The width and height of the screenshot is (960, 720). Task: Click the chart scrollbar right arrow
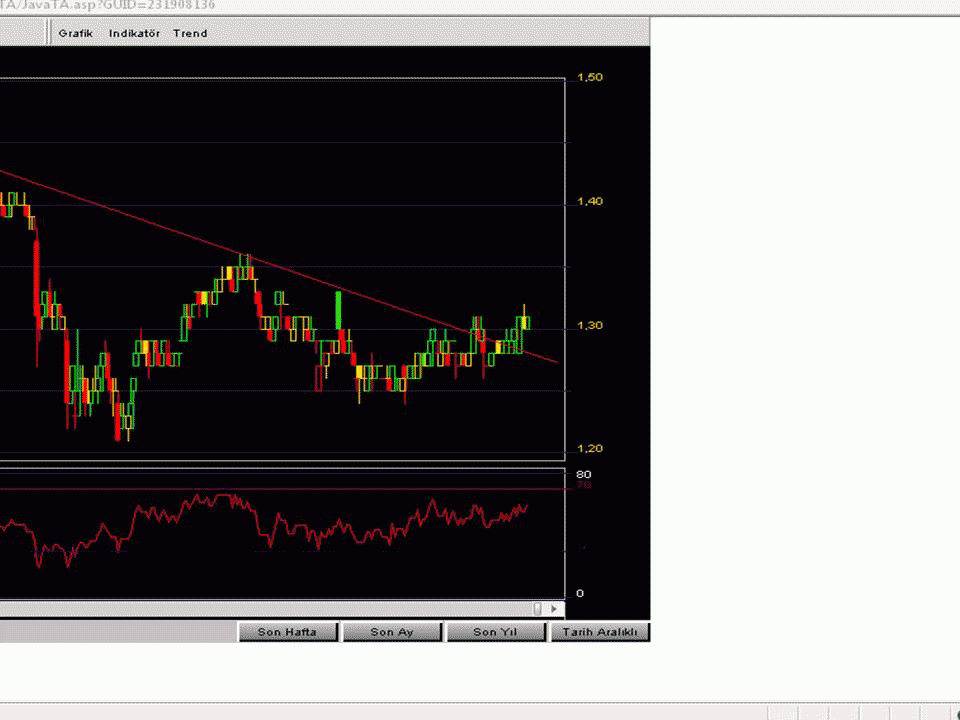coord(554,609)
